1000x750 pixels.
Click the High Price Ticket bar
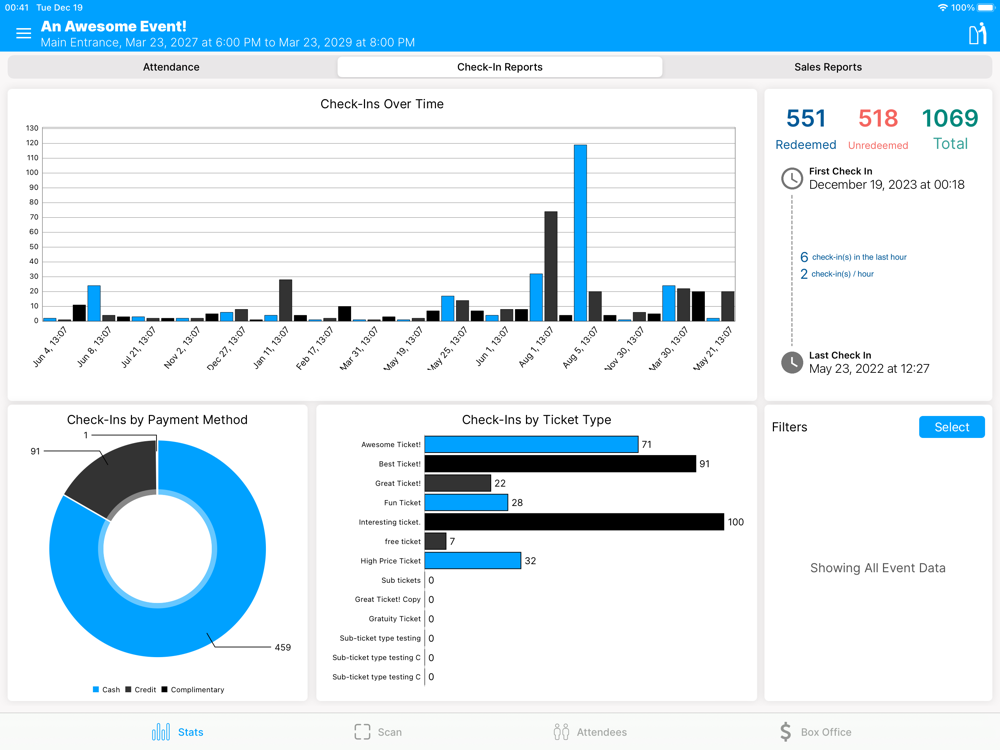point(473,561)
